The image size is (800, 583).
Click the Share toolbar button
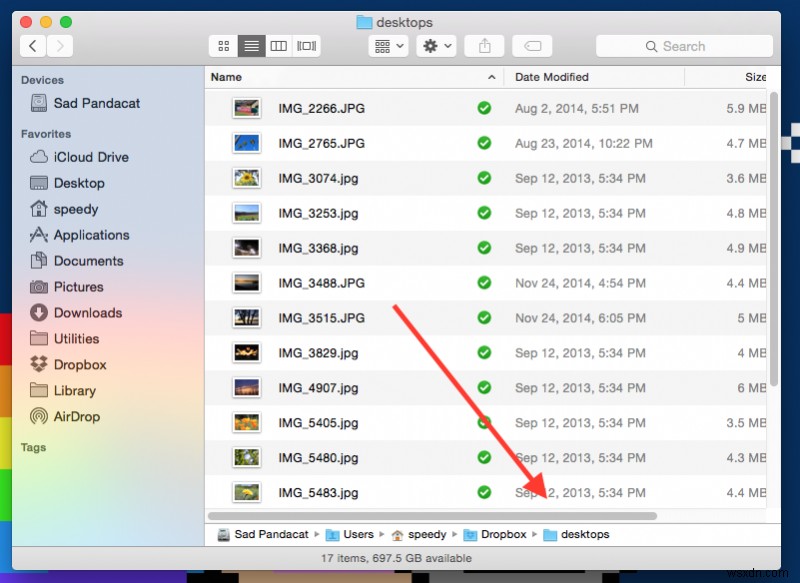coord(484,46)
